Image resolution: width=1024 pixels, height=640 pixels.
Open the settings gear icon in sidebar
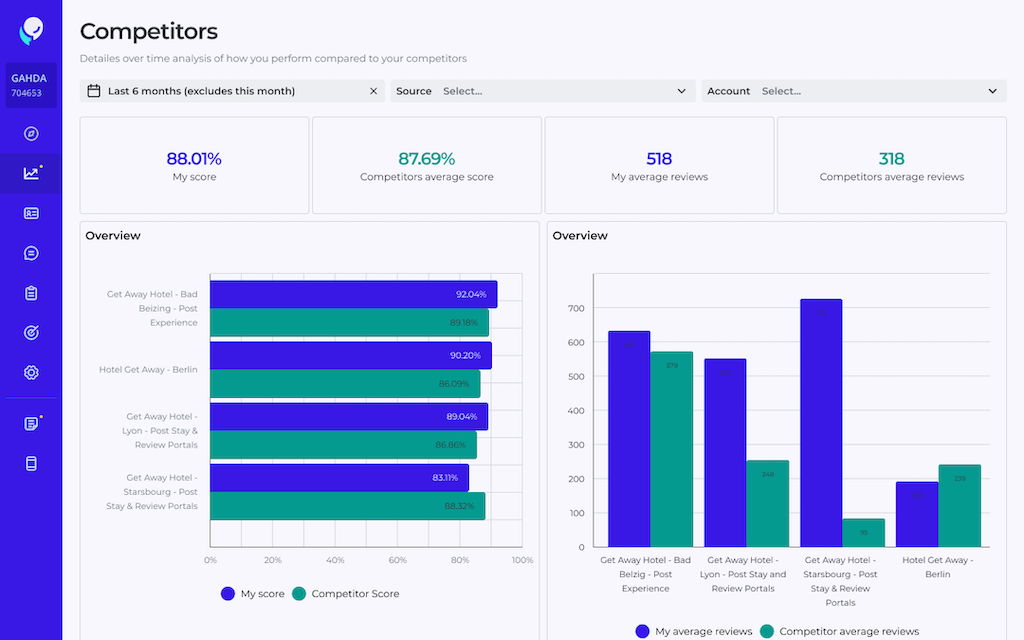click(x=31, y=372)
